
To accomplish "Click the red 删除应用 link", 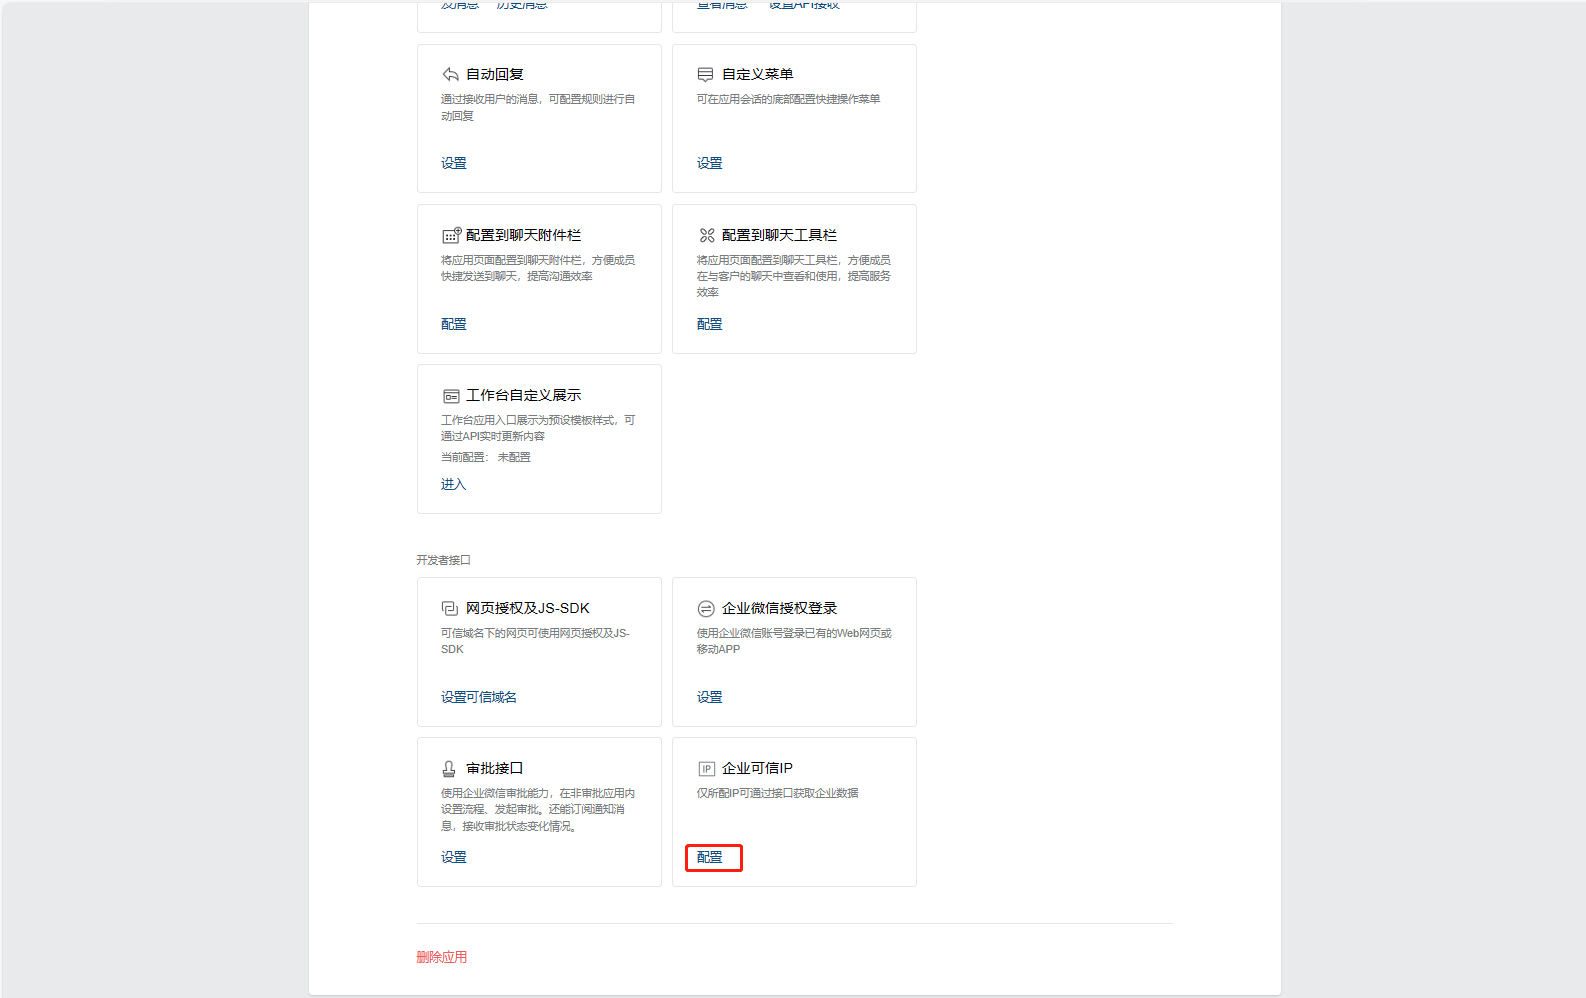I will (x=441, y=957).
